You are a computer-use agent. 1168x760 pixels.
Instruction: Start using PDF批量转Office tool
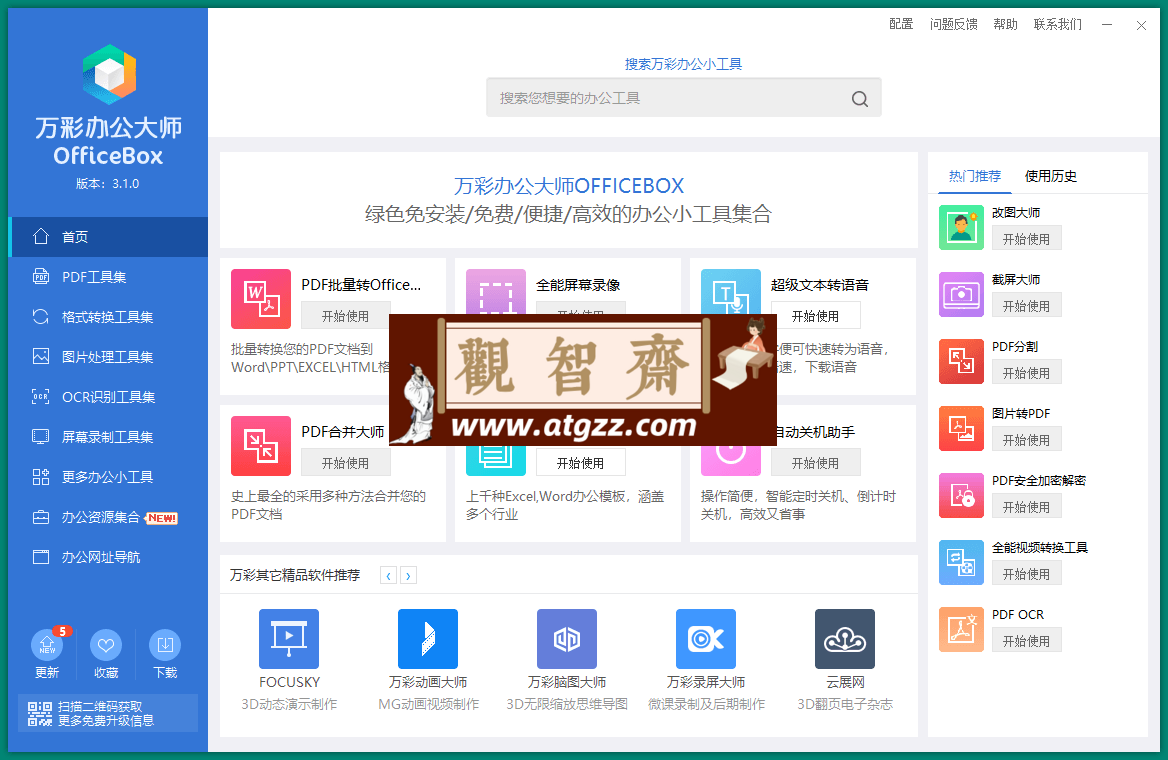[346, 316]
